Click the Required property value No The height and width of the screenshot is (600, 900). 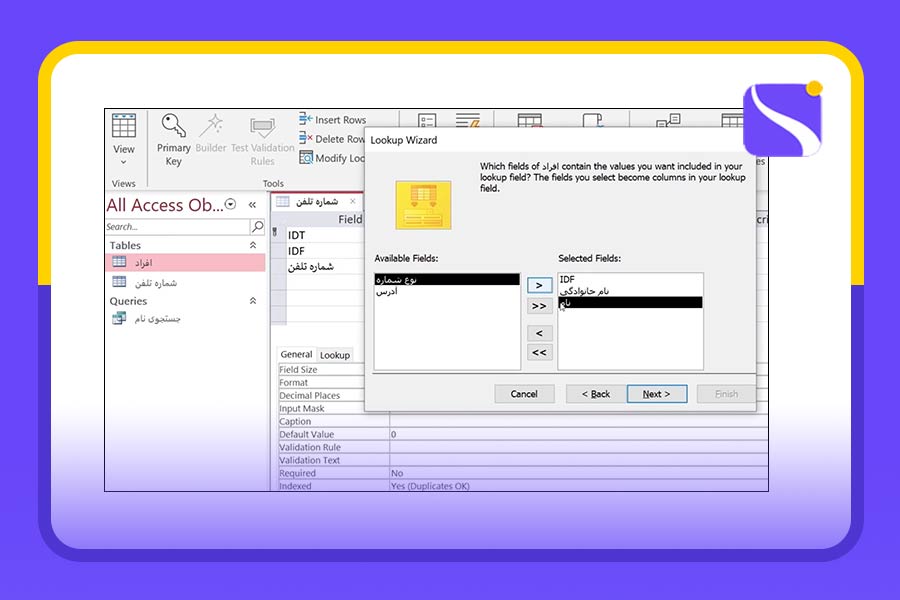click(x=579, y=473)
